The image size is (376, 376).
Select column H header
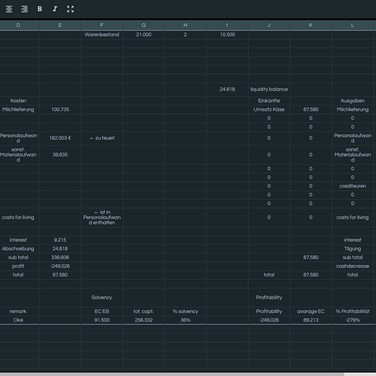(185, 25)
